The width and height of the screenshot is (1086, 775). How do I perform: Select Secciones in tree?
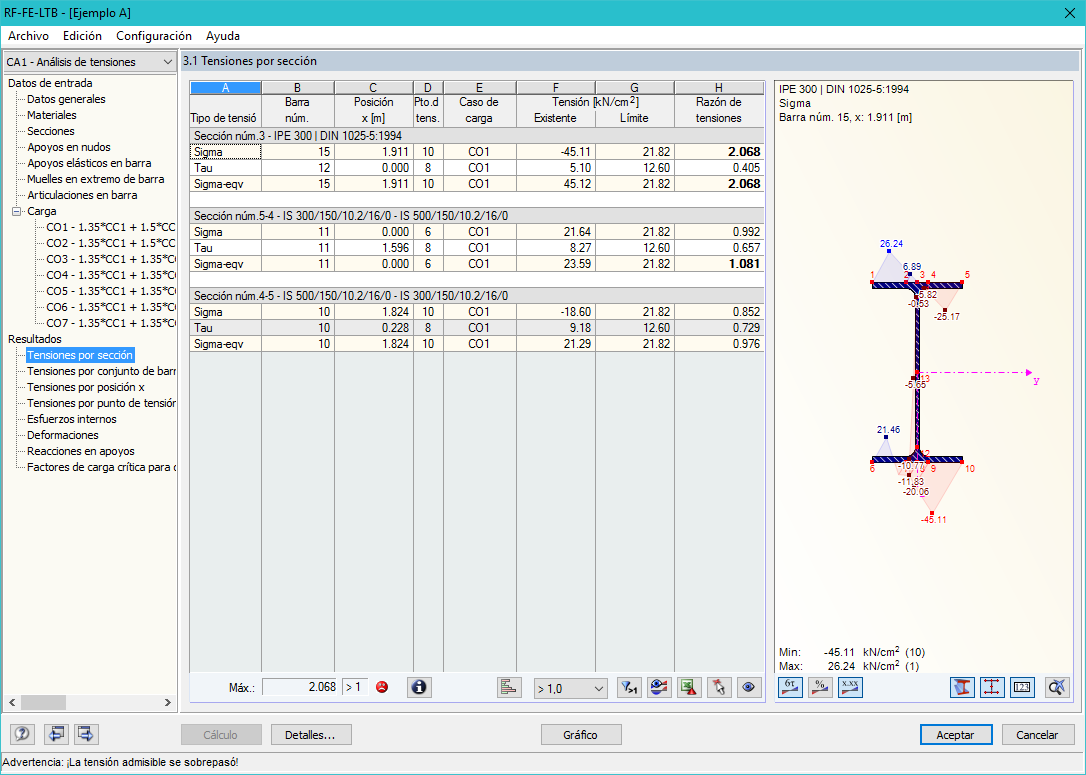click(51, 131)
